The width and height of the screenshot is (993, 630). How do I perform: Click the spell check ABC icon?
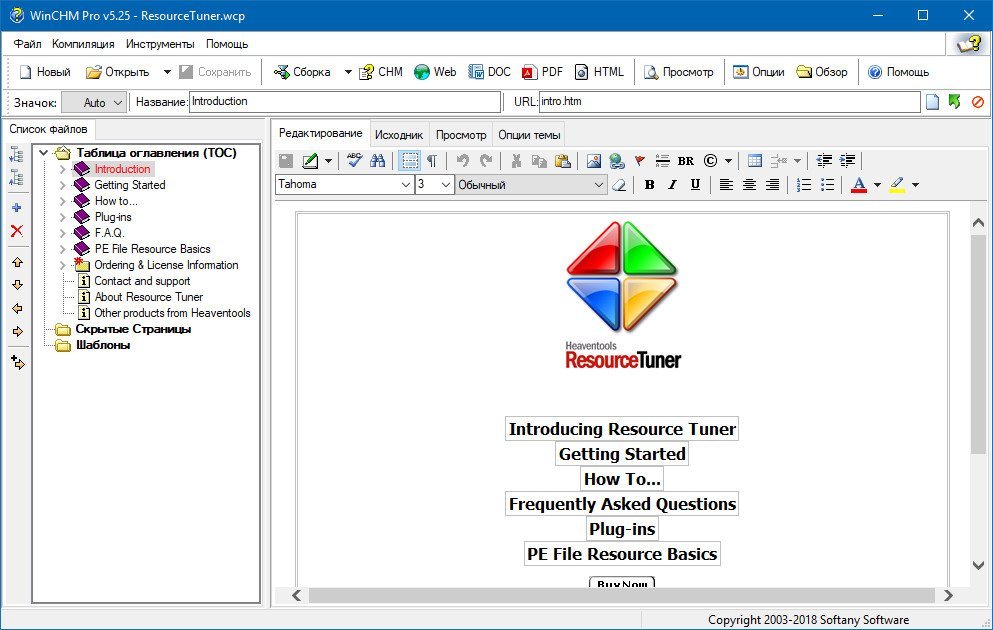coord(354,160)
